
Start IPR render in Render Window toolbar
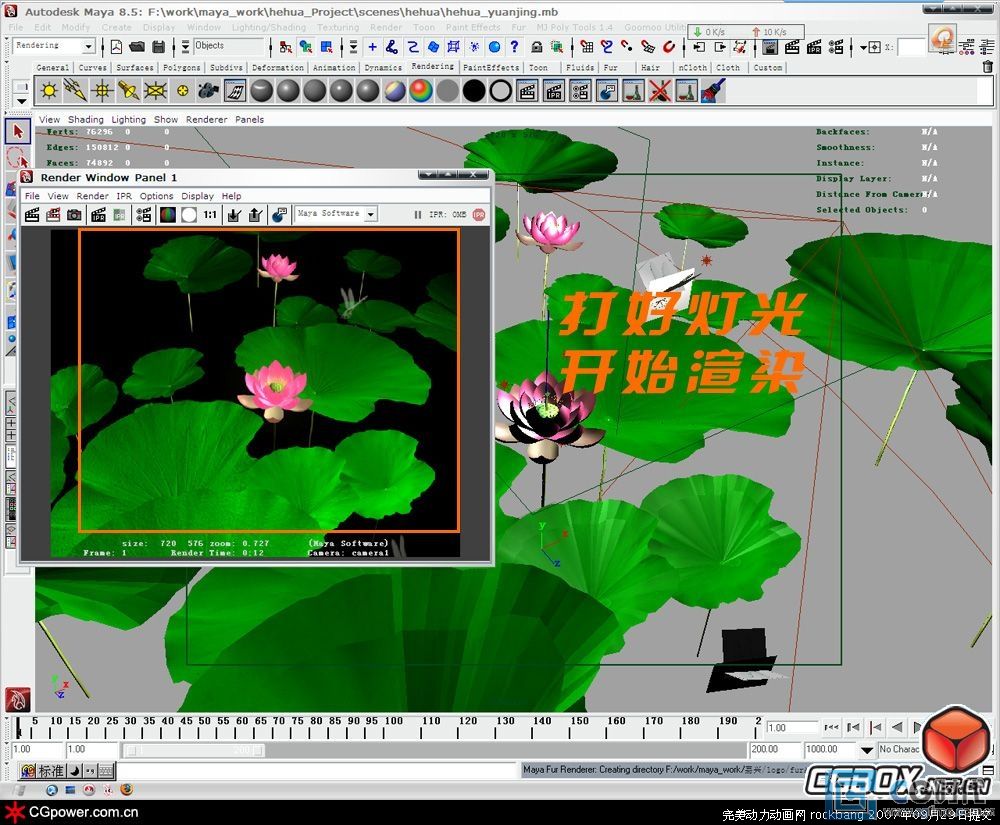pyautogui.click(x=98, y=215)
